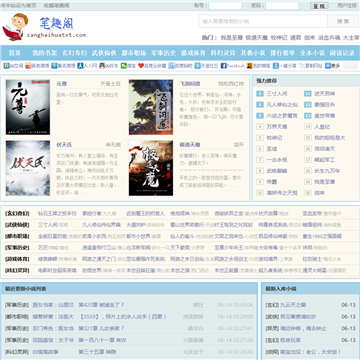Click 复制网址 copy link icon
The height and width of the screenshot is (360, 360).
pyautogui.click(x=302, y=66)
